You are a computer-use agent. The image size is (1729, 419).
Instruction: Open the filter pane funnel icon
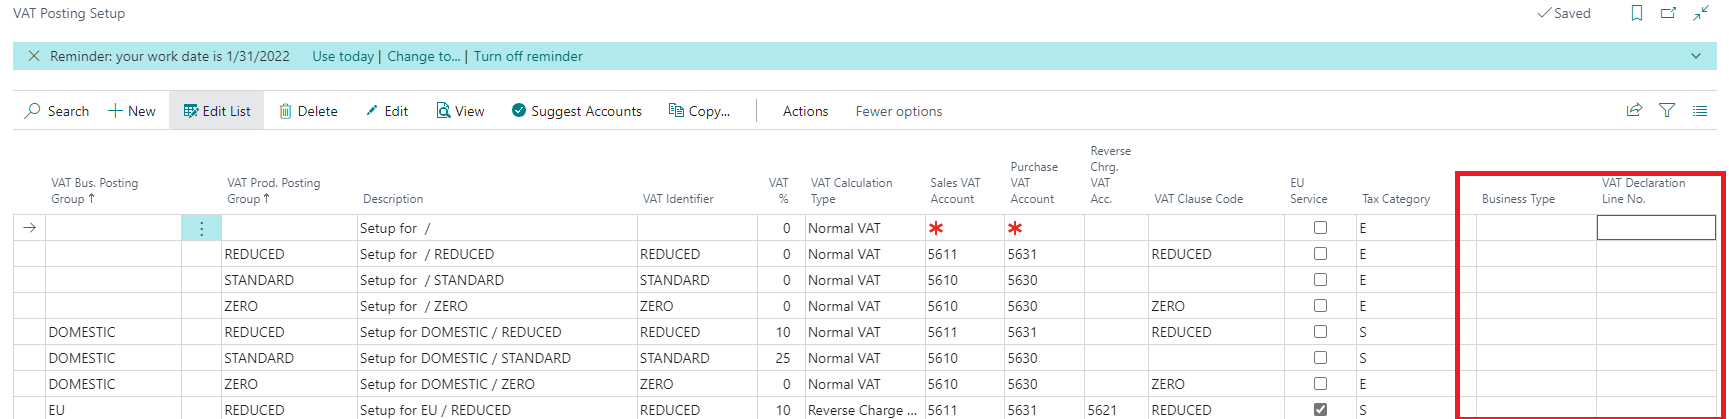coord(1667,111)
